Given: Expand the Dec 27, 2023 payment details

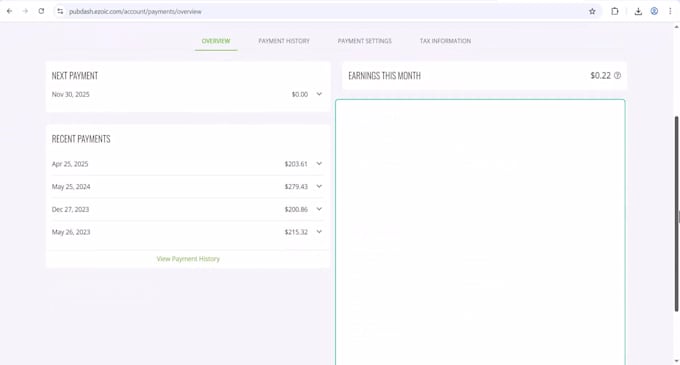Looking at the screenshot, I should pos(319,209).
